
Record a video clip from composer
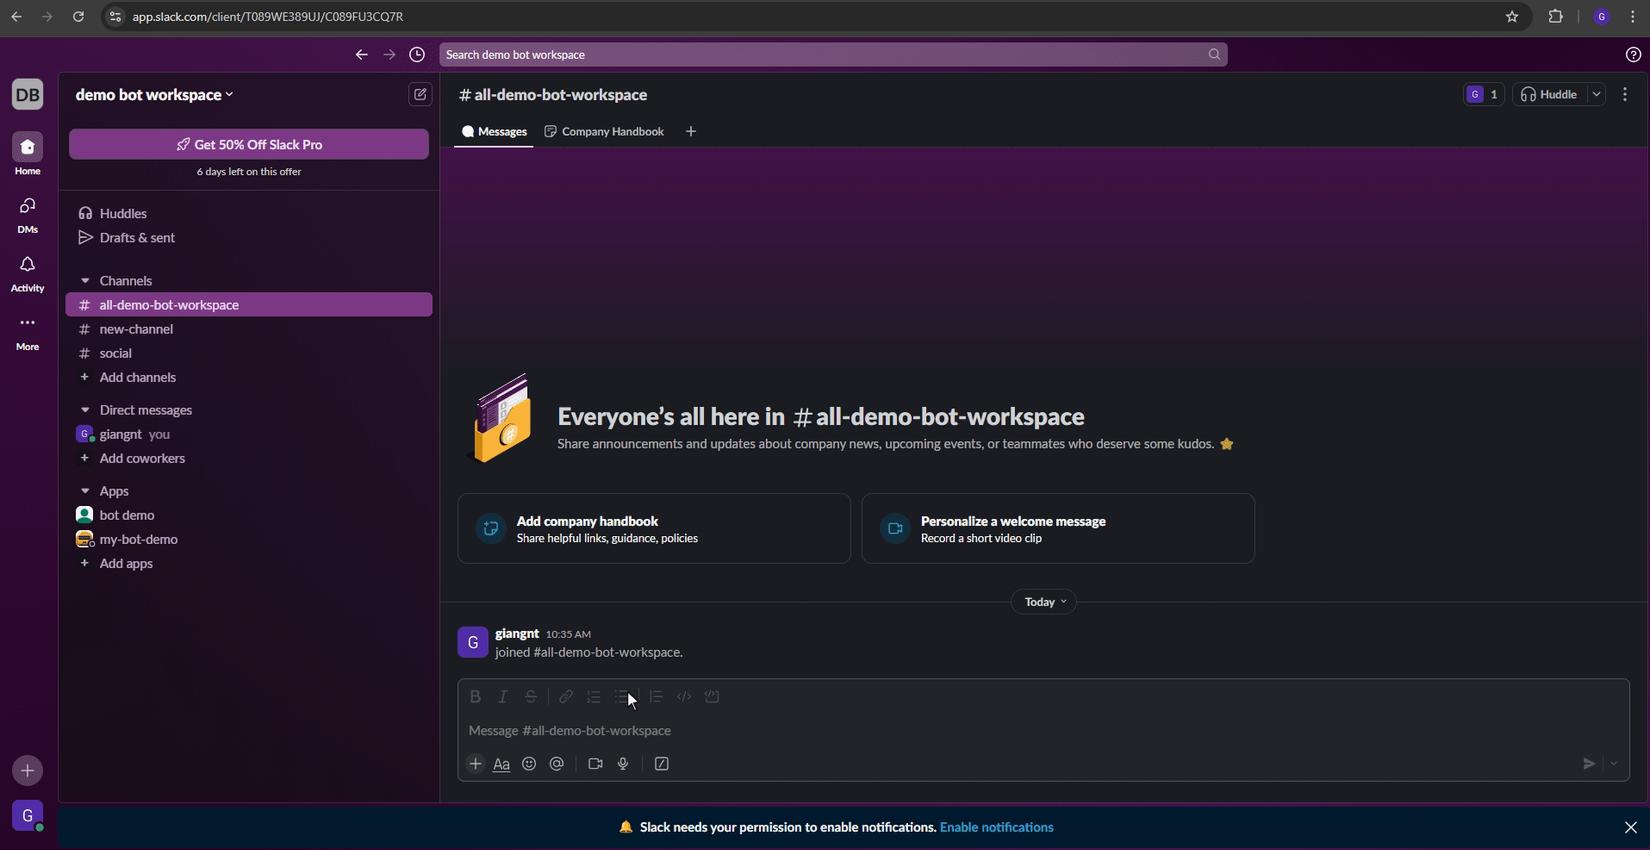tap(595, 764)
